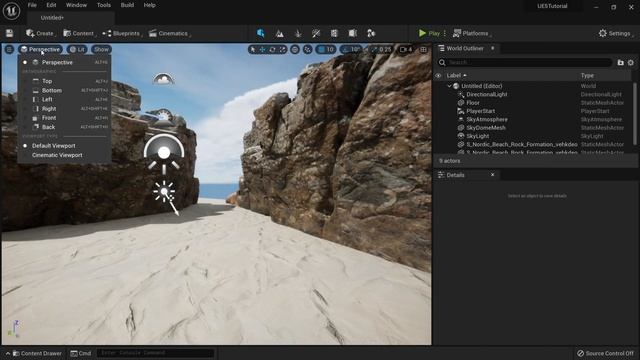The height and width of the screenshot is (360, 640).
Task: Open the Perspective viewport type dropdown
Action: (x=40, y=49)
